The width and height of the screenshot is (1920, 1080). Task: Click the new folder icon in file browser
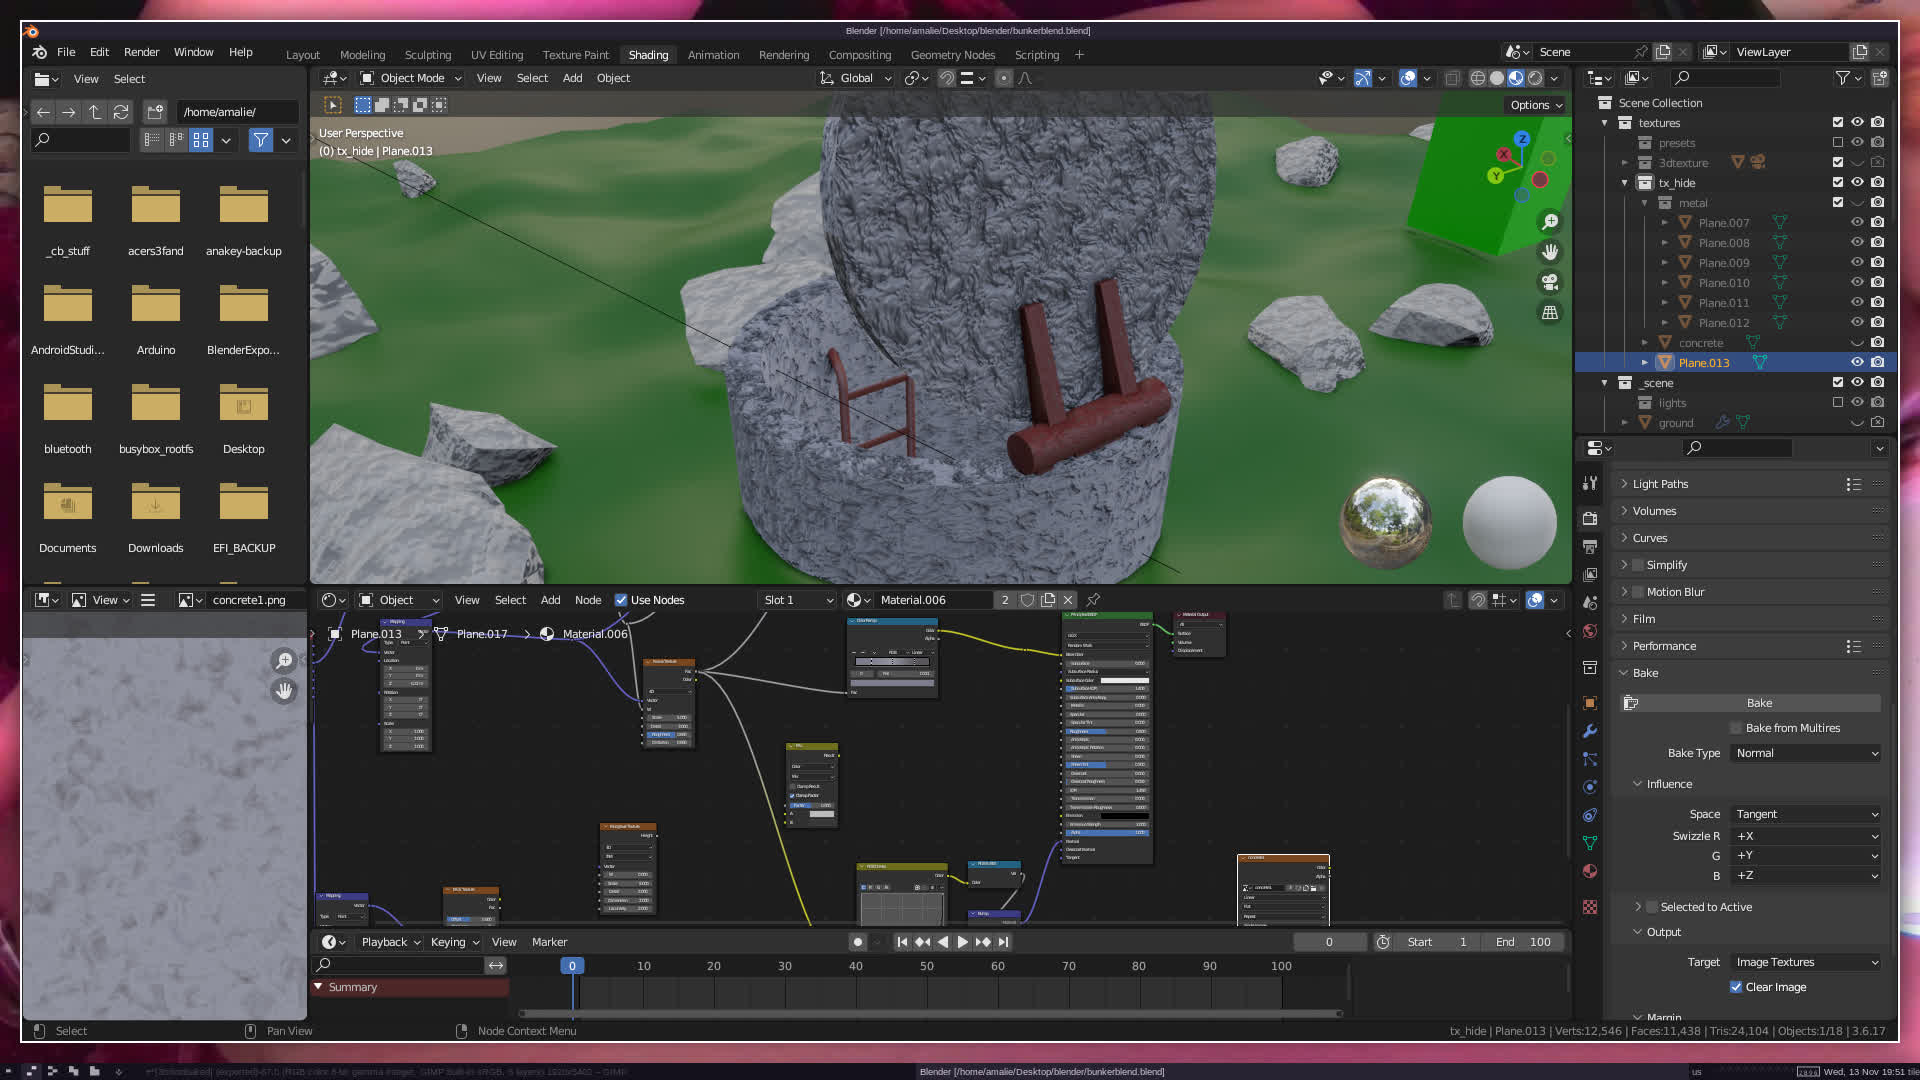(x=154, y=112)
